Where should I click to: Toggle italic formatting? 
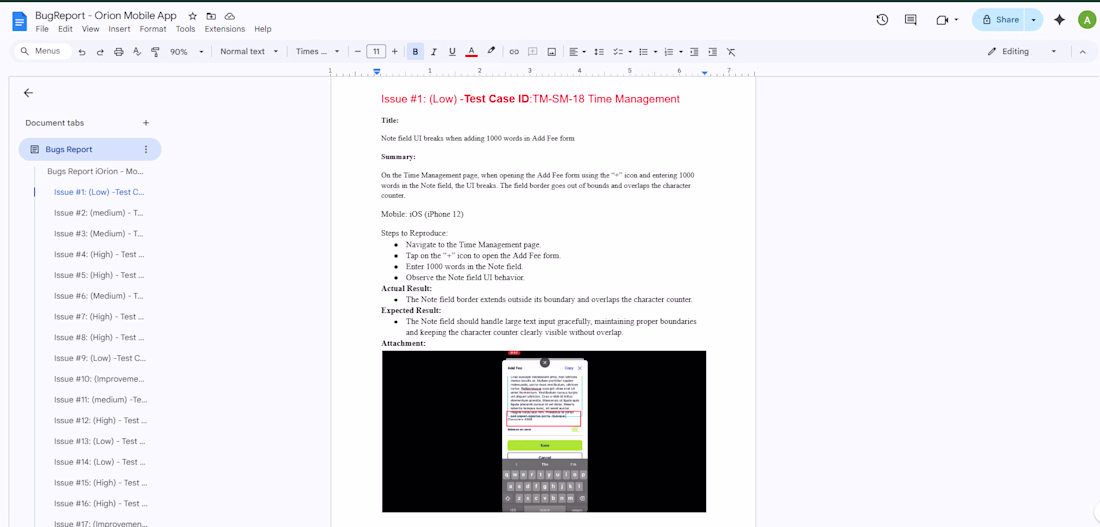coord(434,51)
